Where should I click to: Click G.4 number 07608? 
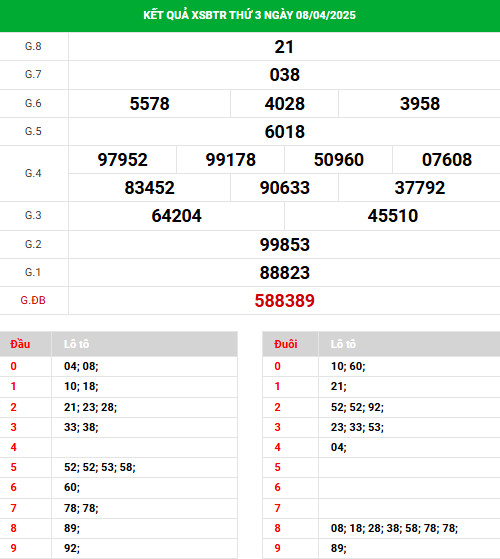click(447, 160)
